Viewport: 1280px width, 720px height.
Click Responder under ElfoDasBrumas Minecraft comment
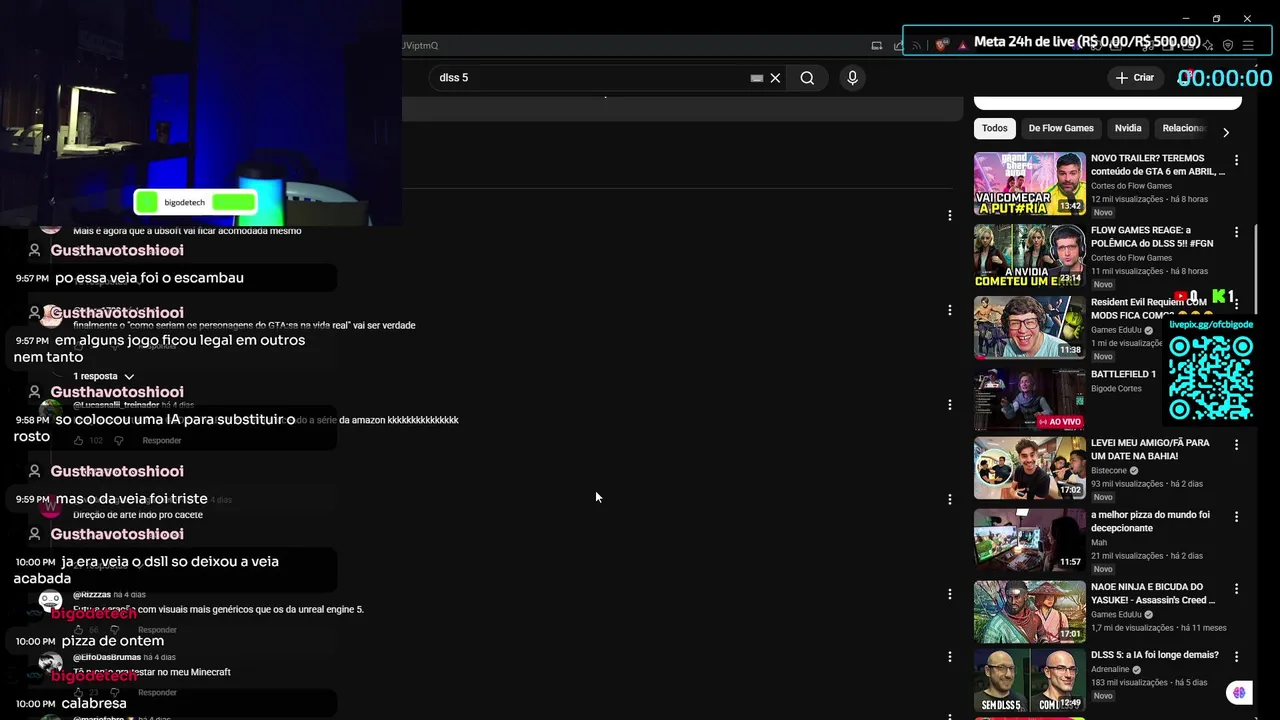pyautogui.click(x=157, y=692)
